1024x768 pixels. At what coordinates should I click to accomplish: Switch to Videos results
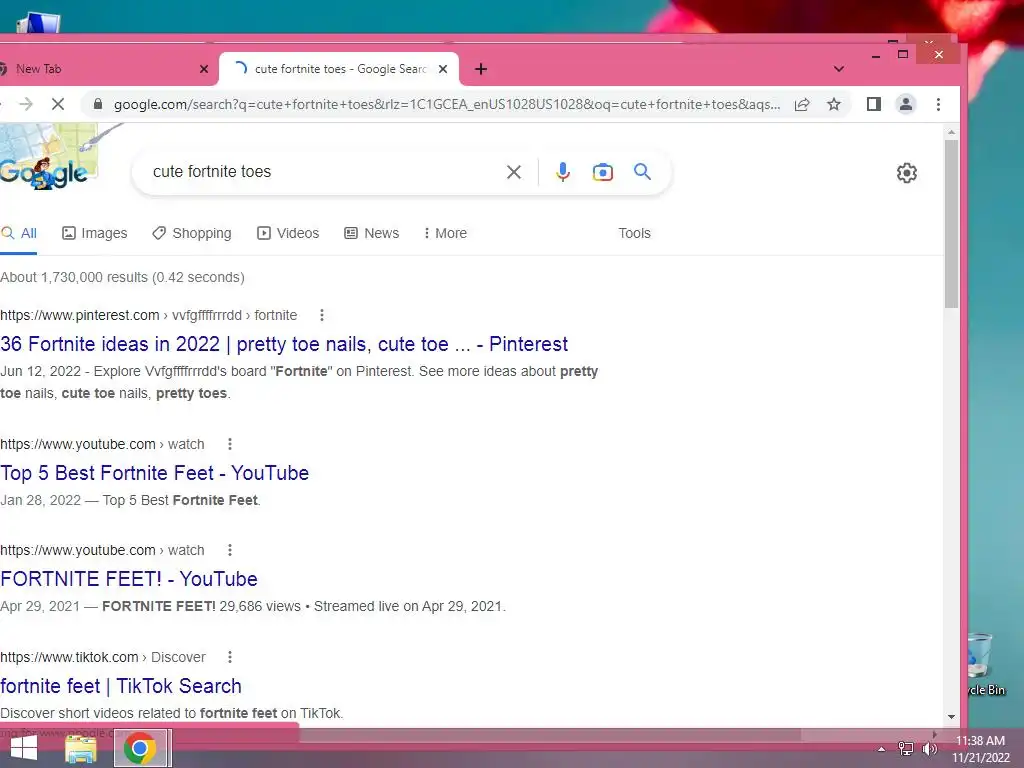(x=288, y=233)
